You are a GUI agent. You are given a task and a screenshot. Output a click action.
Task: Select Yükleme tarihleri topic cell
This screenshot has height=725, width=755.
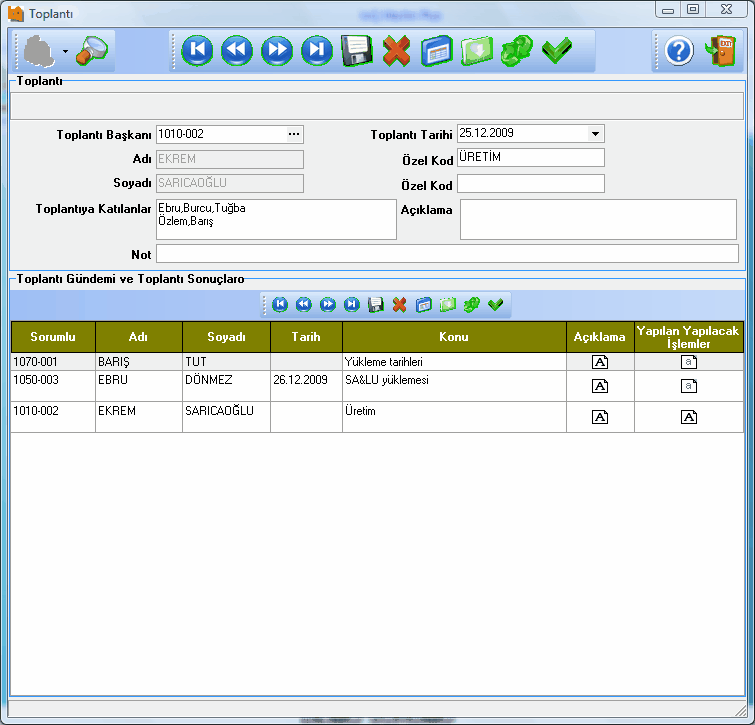(x=454, y=362)
